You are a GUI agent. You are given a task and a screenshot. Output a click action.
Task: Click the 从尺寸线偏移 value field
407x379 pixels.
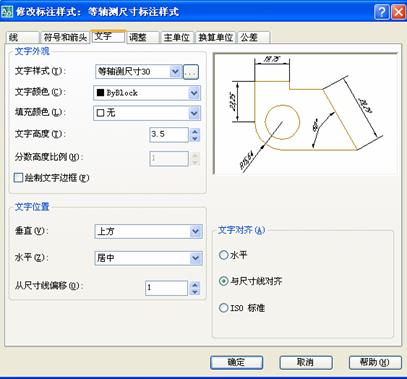pyautogui.click(x=166, y=288)
